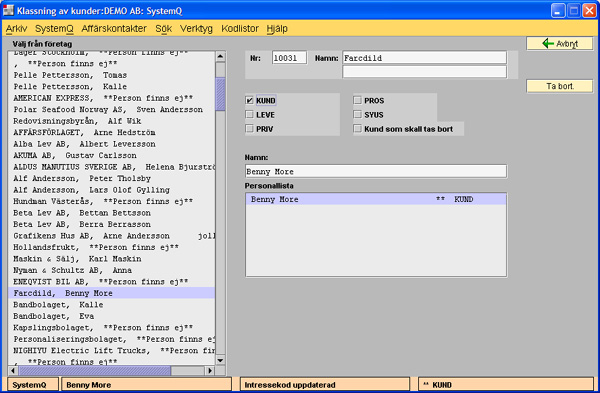This screenshot has height=393, width=600.
Task: Uncheck the KUND checkbox
Action: pyautogui.click(x=249, y=101)
